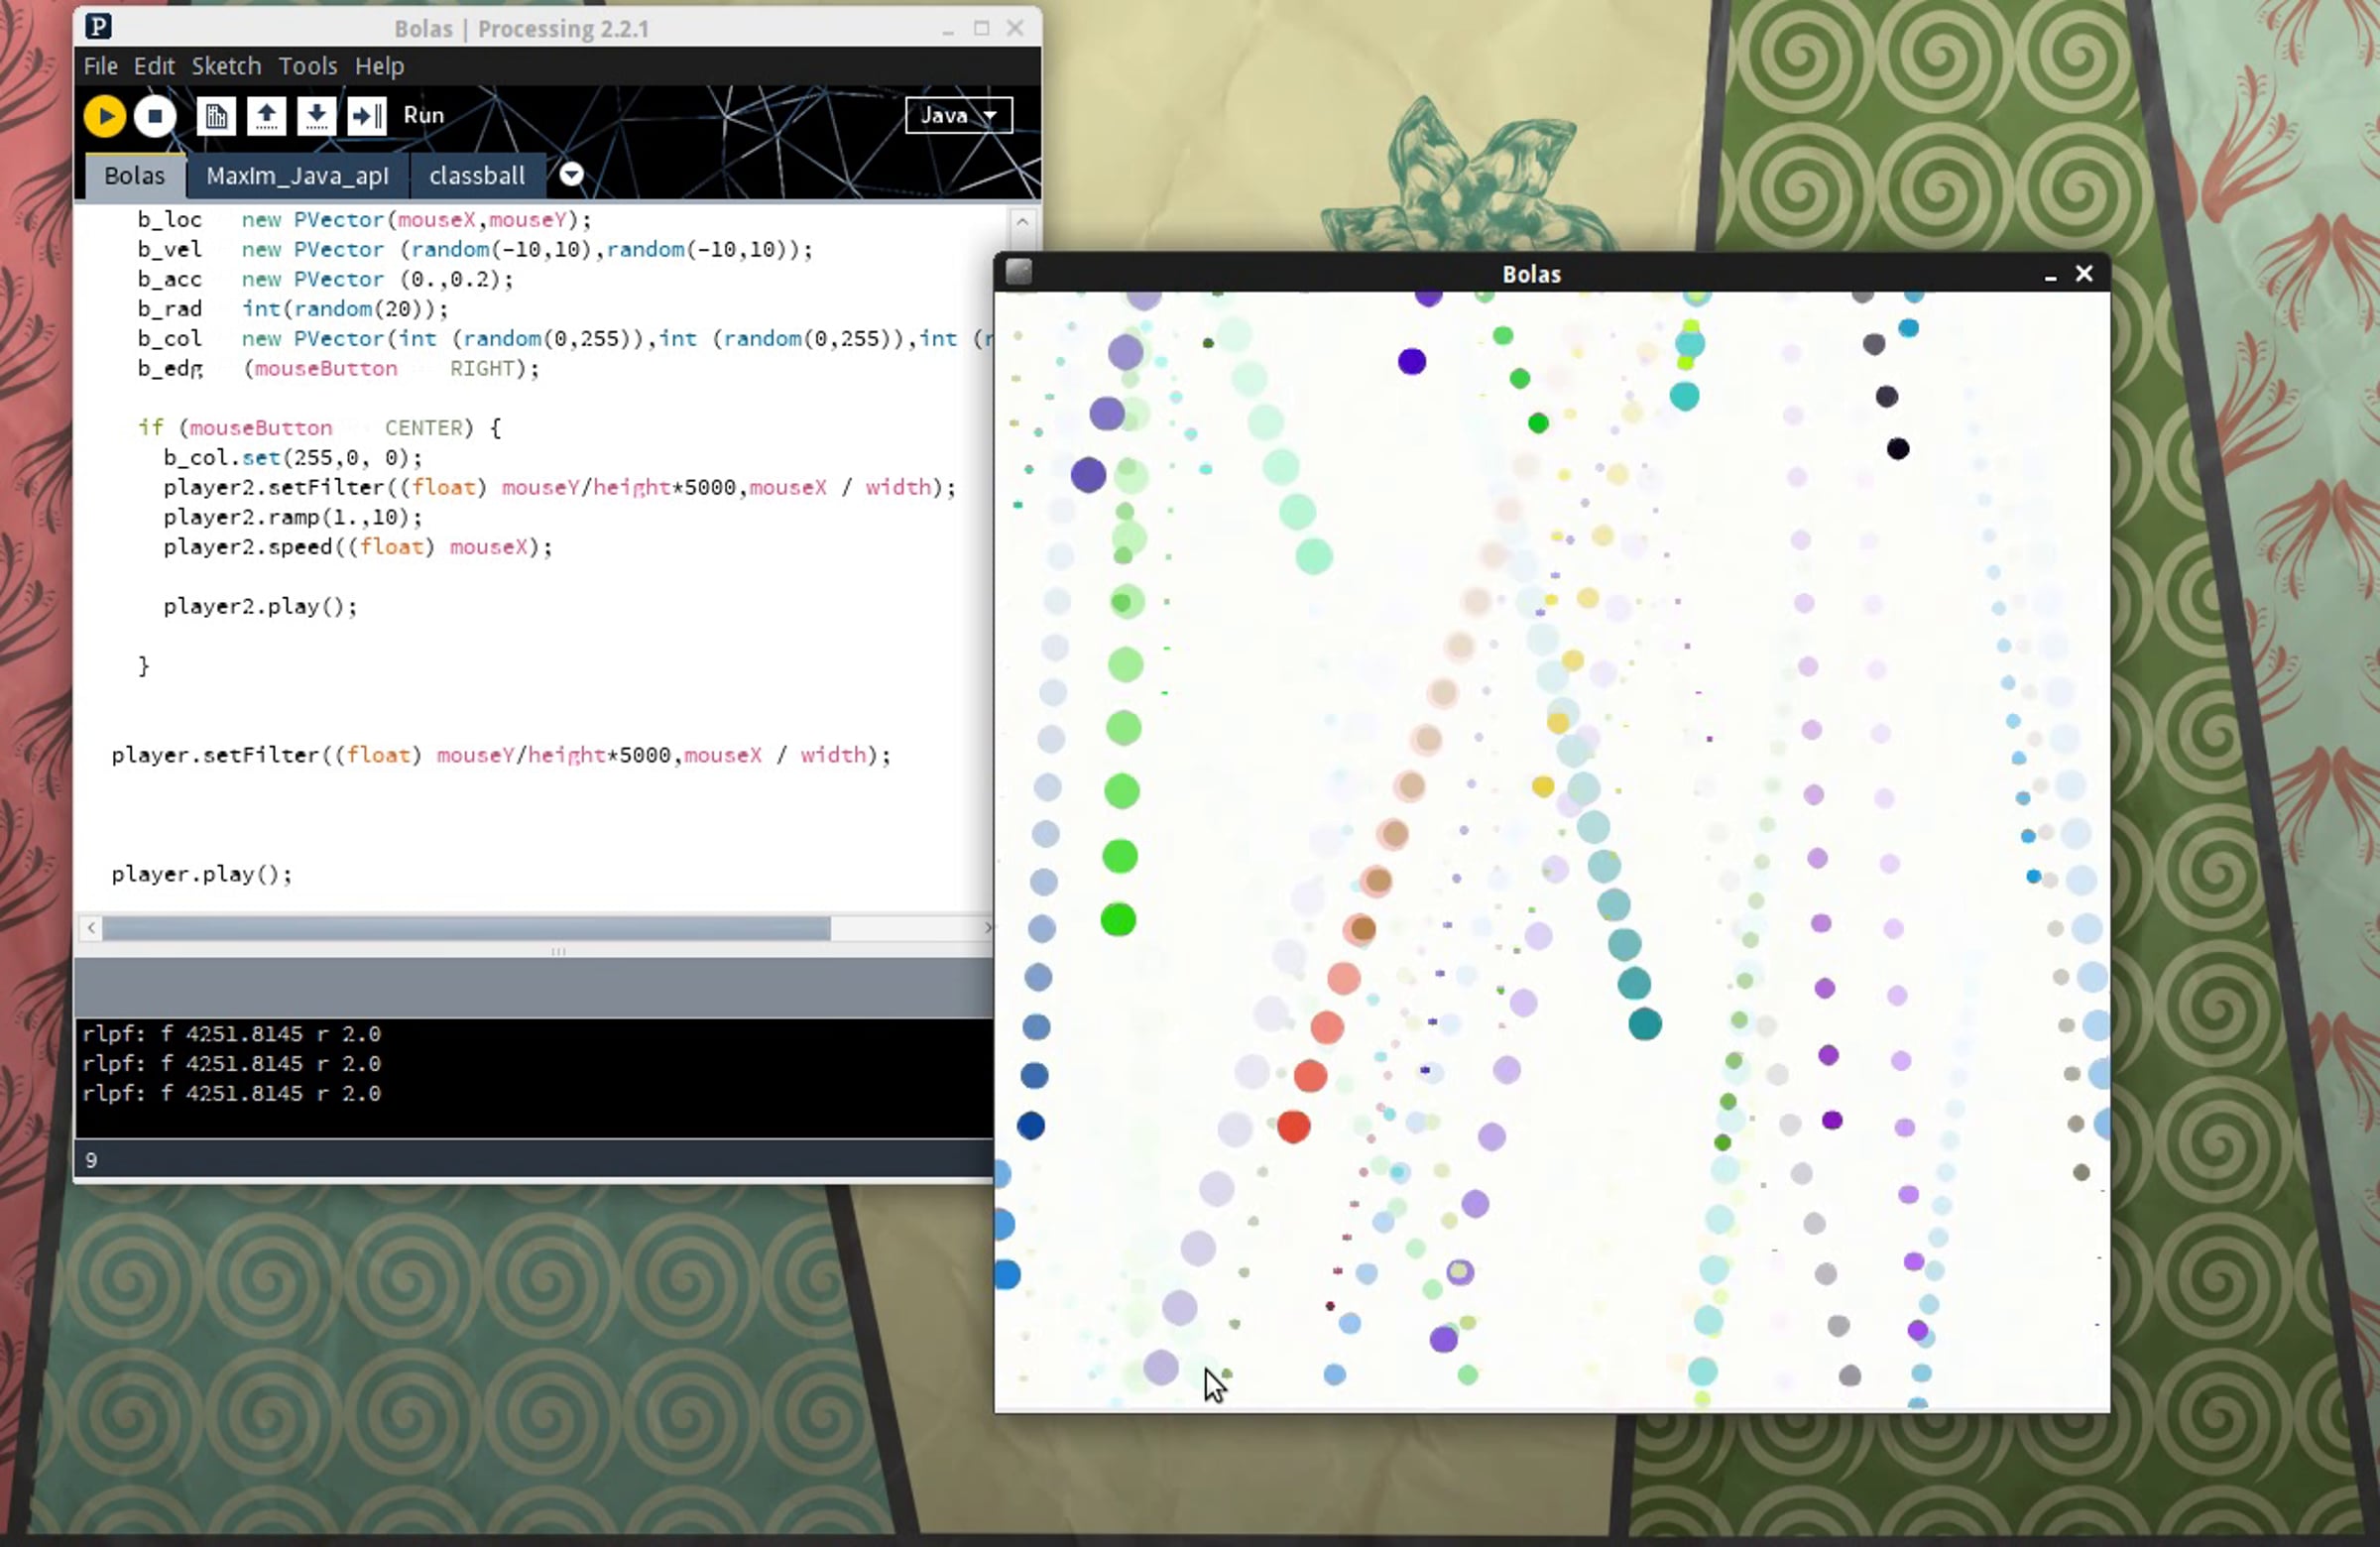Switch to the classball tab
2380x1547 pixels.
[x=477, y=176]
